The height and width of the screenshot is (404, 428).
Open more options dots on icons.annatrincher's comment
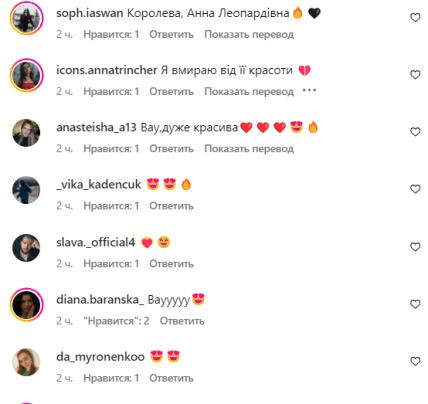click(x=309, y=90)
